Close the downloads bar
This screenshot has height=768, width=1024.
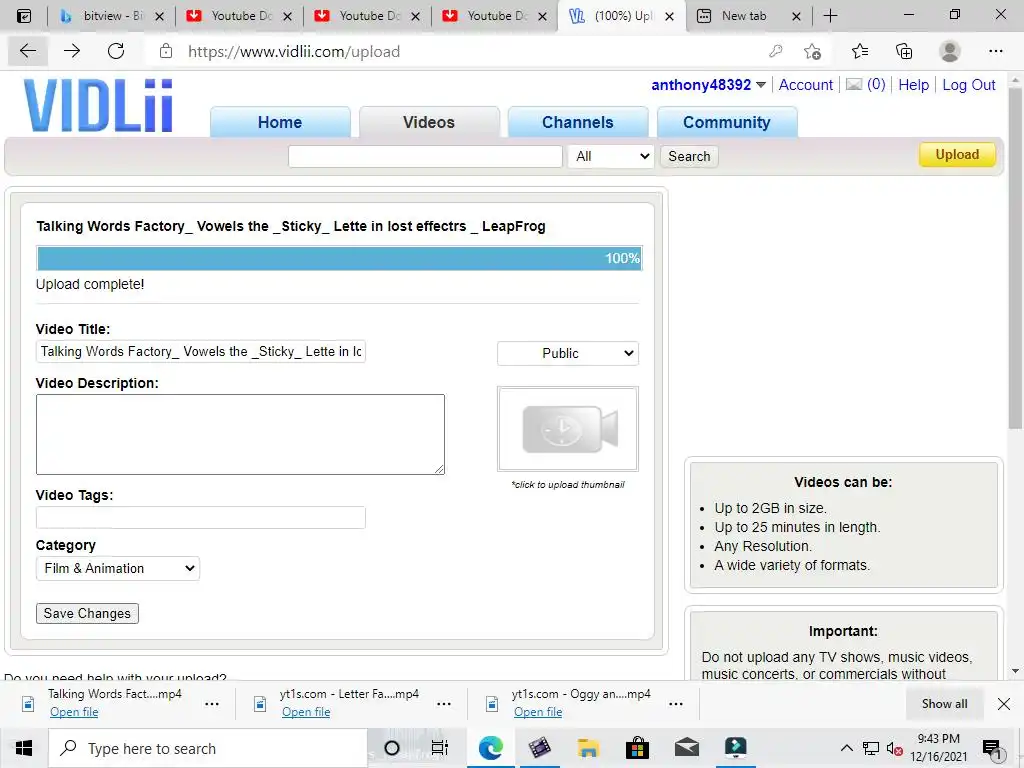click(x=1004, y=703)
